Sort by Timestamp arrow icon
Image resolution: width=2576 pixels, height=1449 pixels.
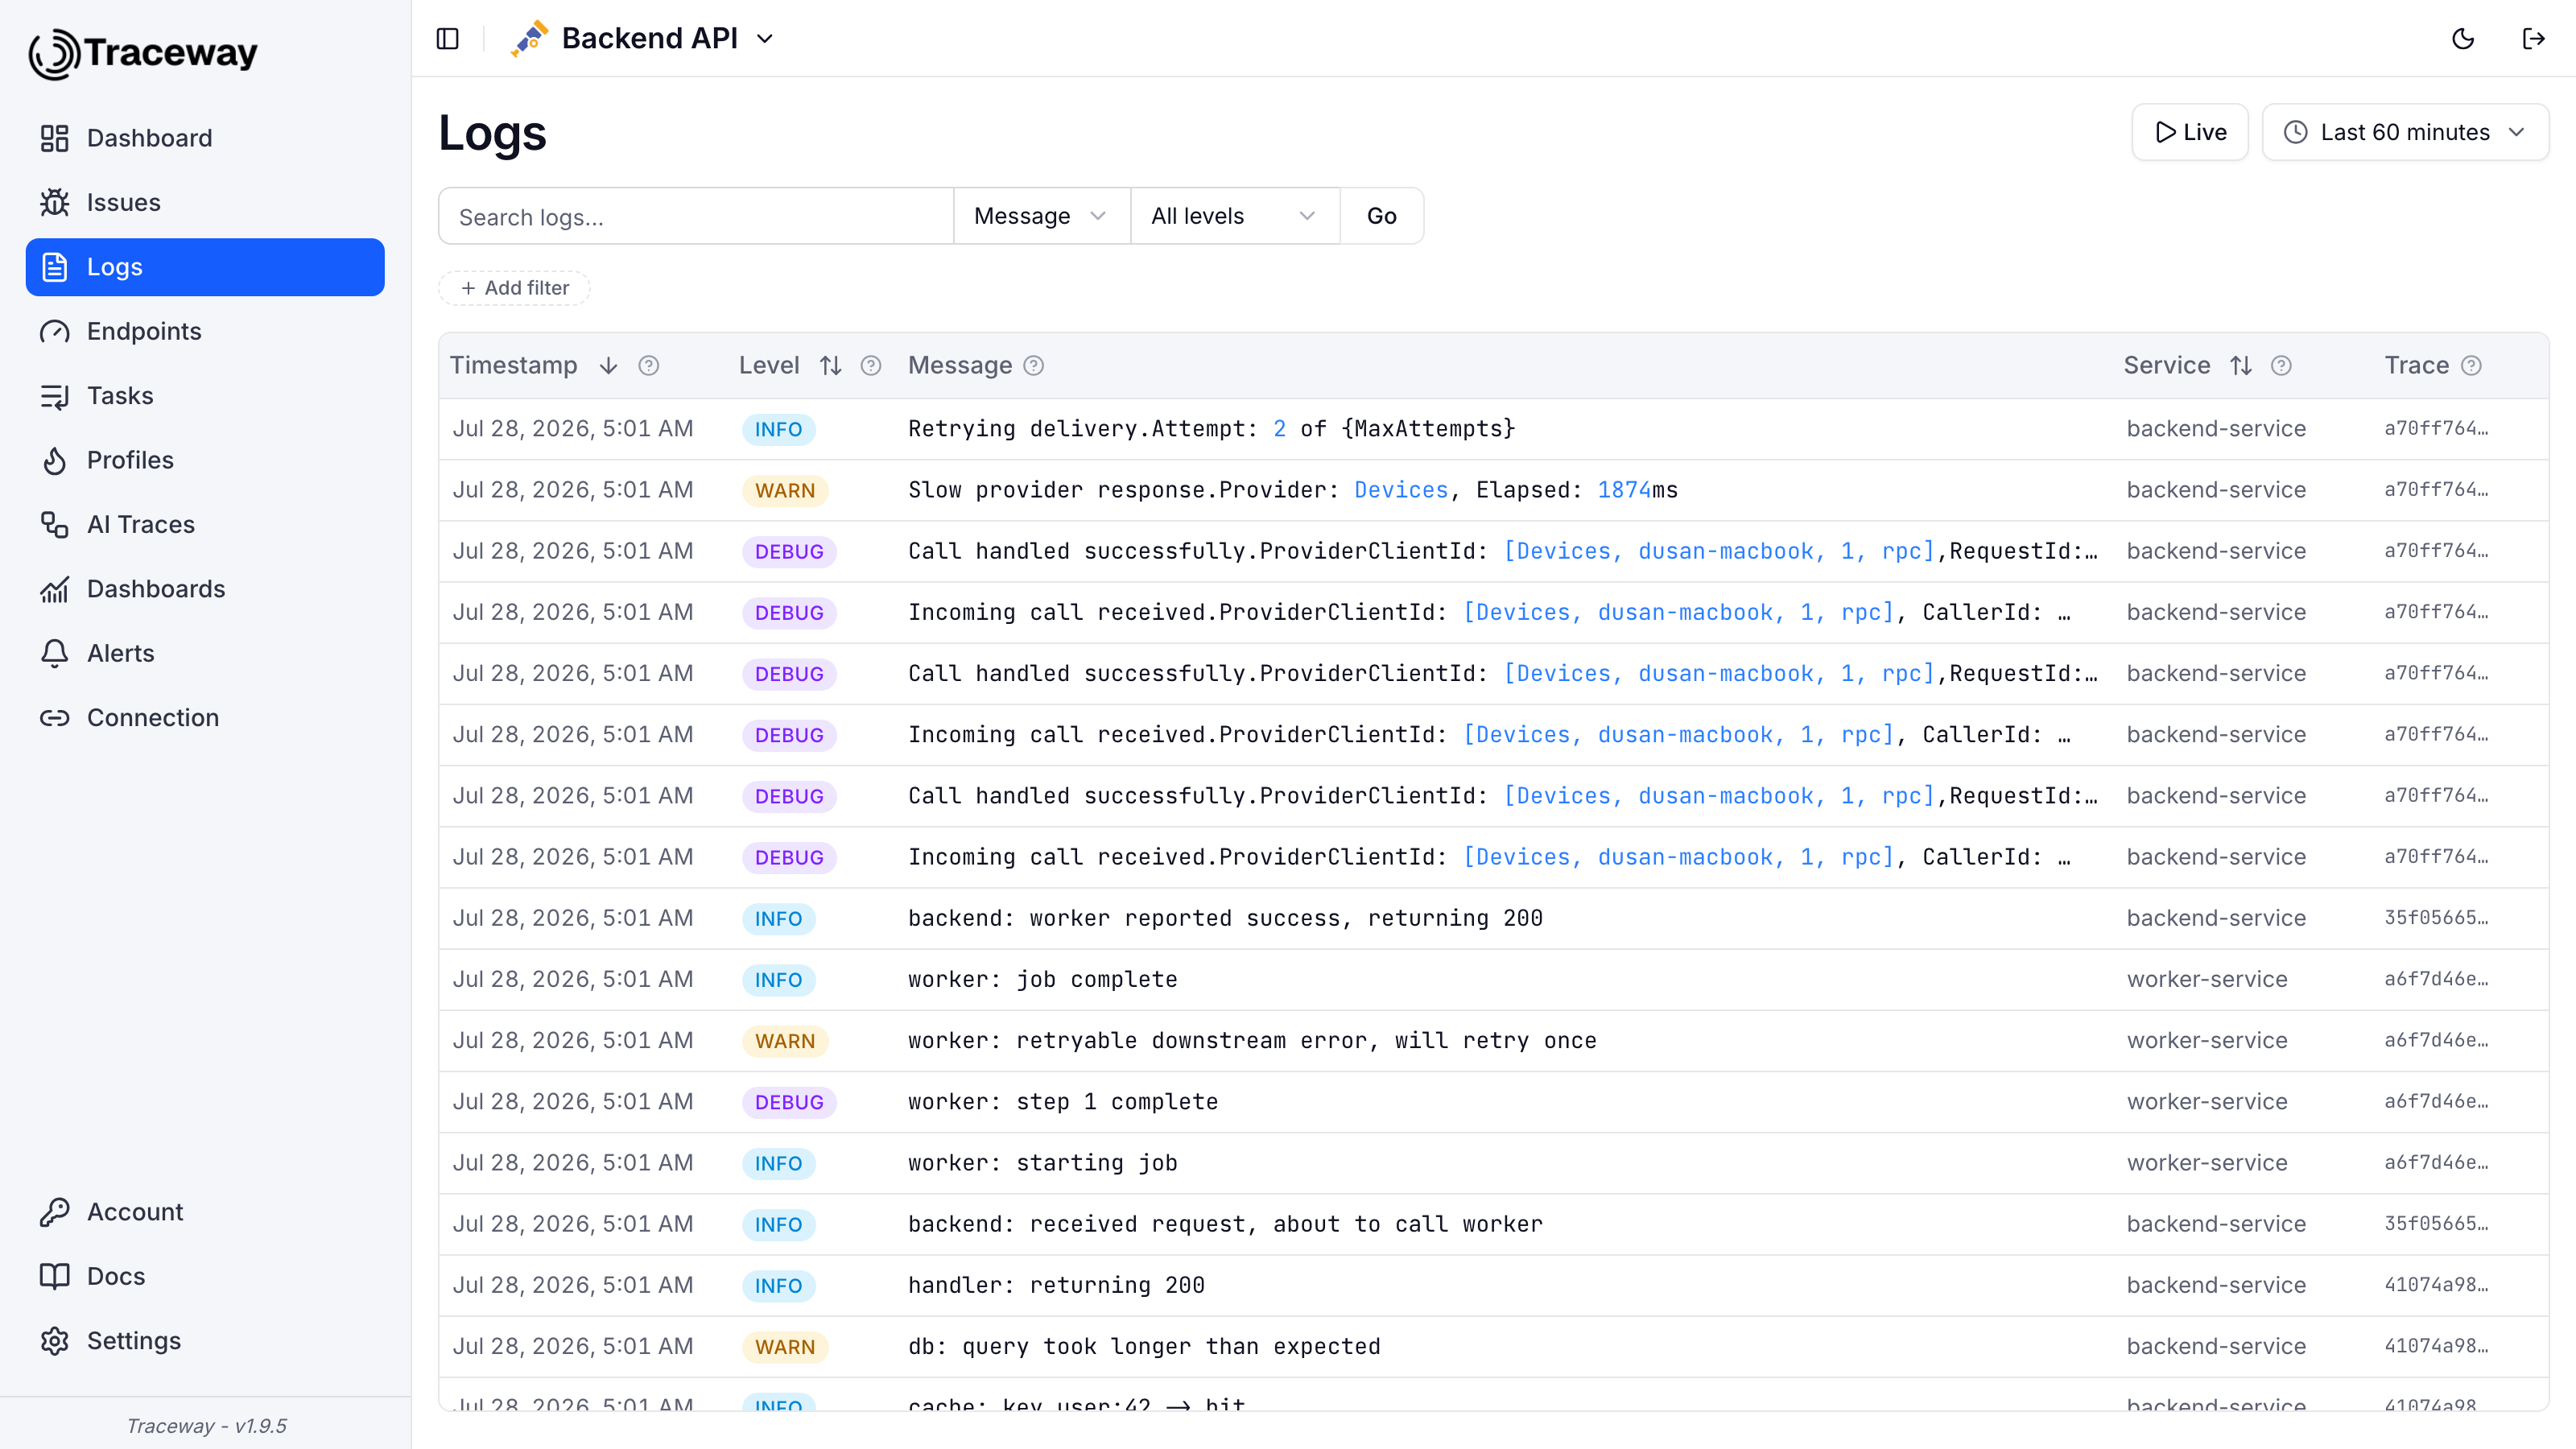[x=608, y=366]
